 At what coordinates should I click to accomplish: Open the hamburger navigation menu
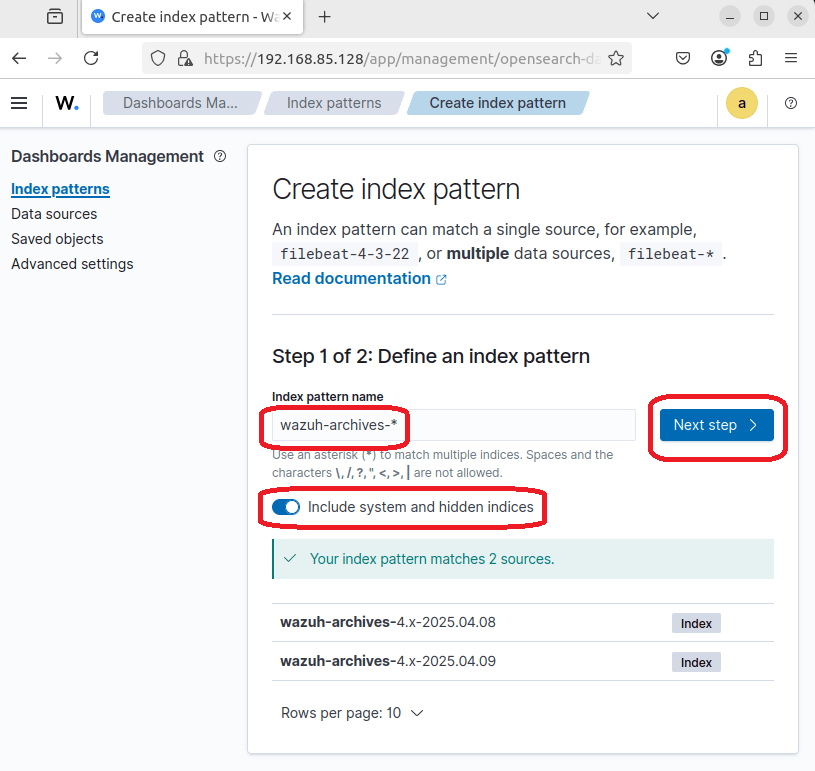point(19,103)
